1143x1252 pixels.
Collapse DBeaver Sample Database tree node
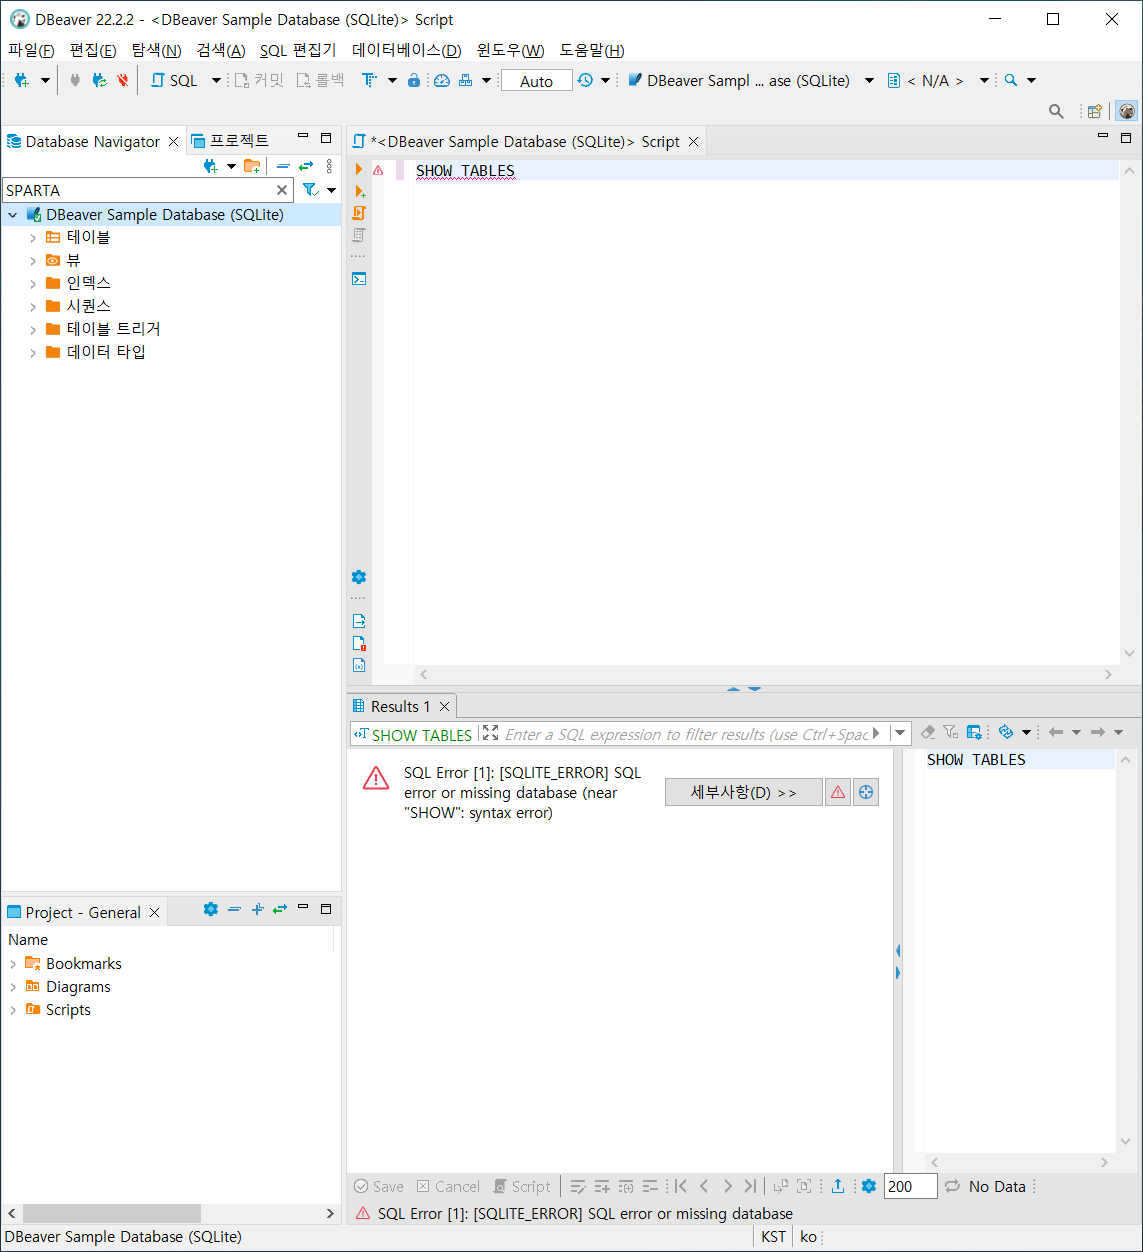12,215
